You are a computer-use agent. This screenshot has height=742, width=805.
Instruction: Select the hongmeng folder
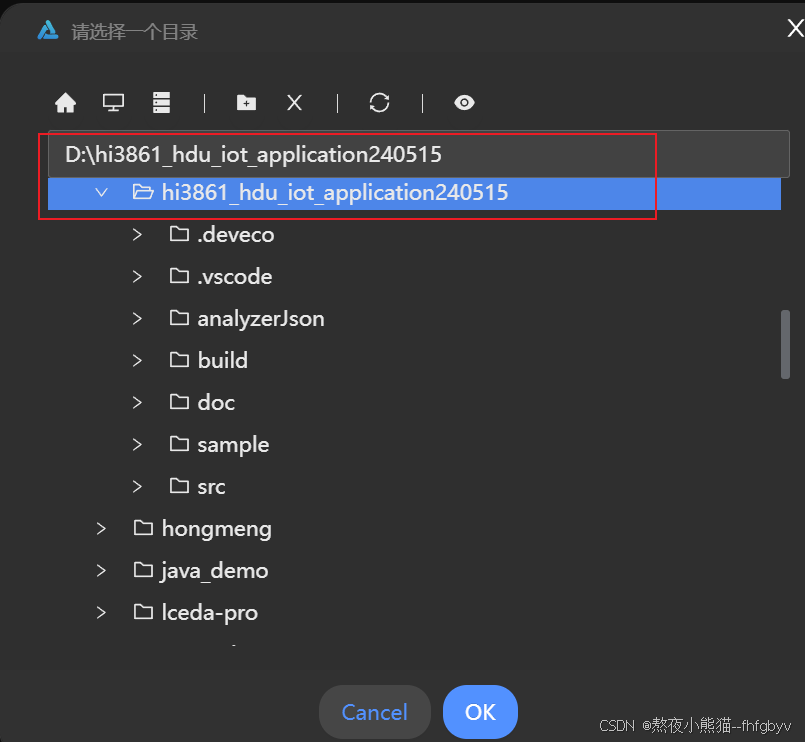202,529
